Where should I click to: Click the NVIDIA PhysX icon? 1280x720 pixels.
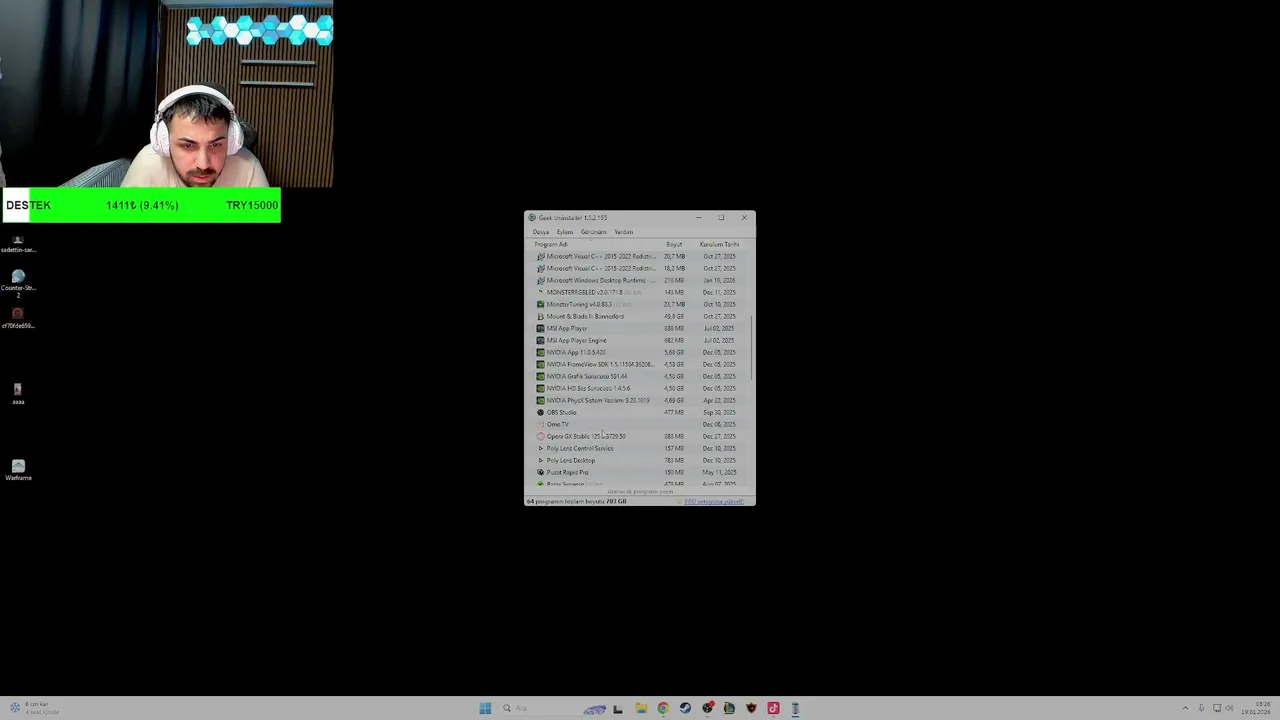(541, 400)
